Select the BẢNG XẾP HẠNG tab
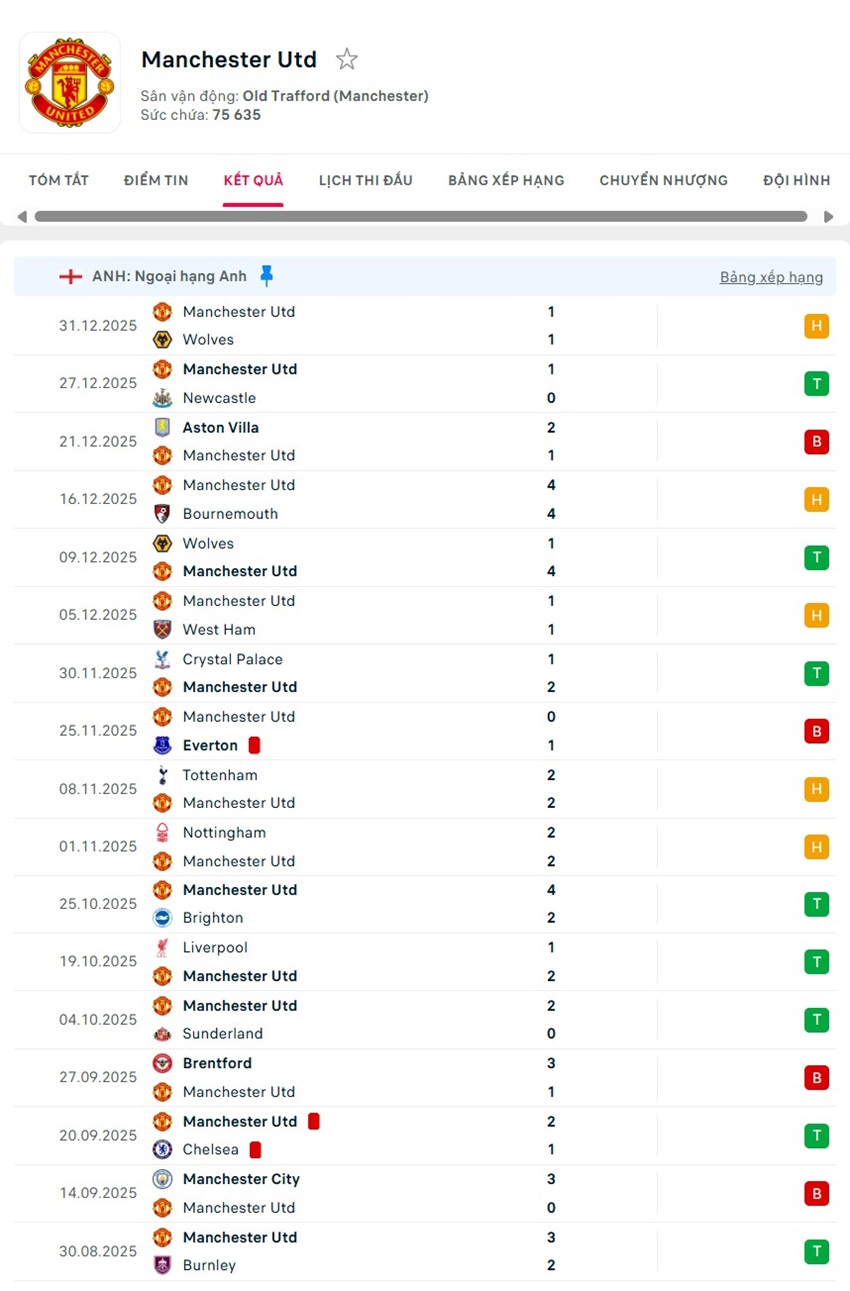 point(506,180)
